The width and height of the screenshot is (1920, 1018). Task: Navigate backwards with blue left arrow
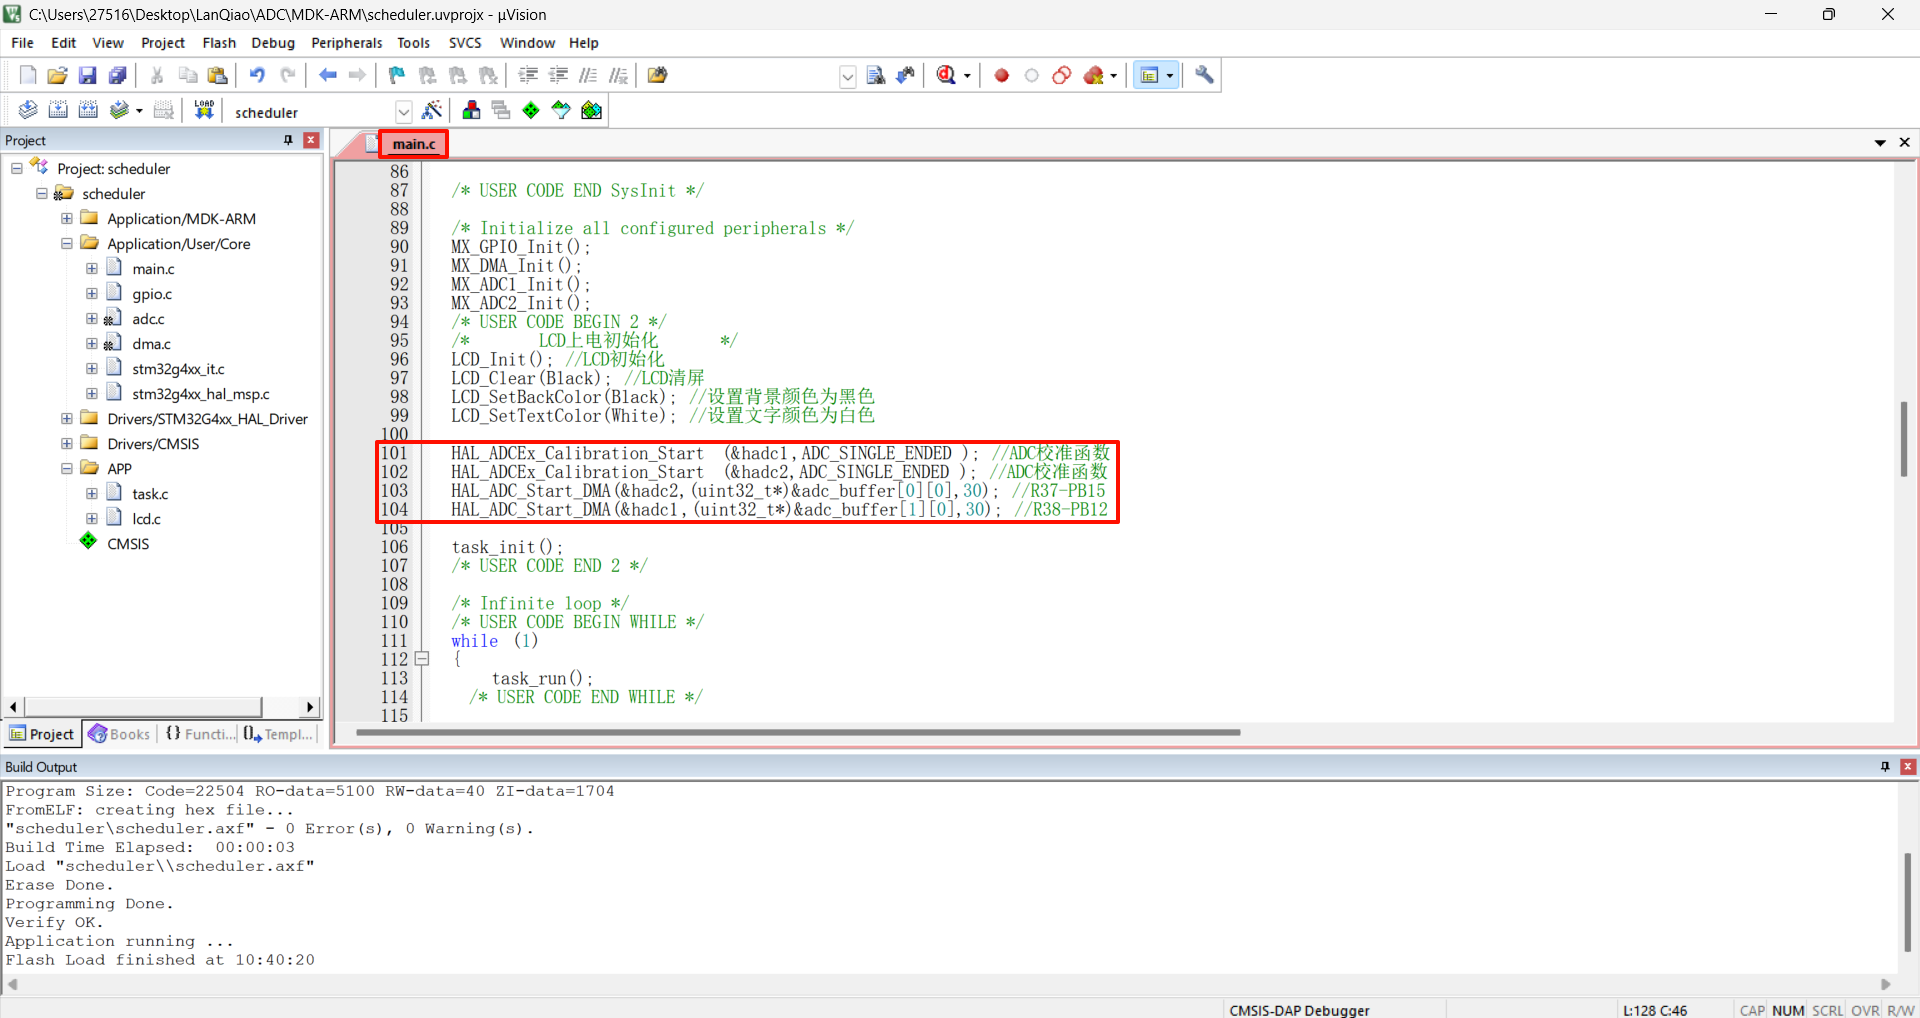point(328,75)
